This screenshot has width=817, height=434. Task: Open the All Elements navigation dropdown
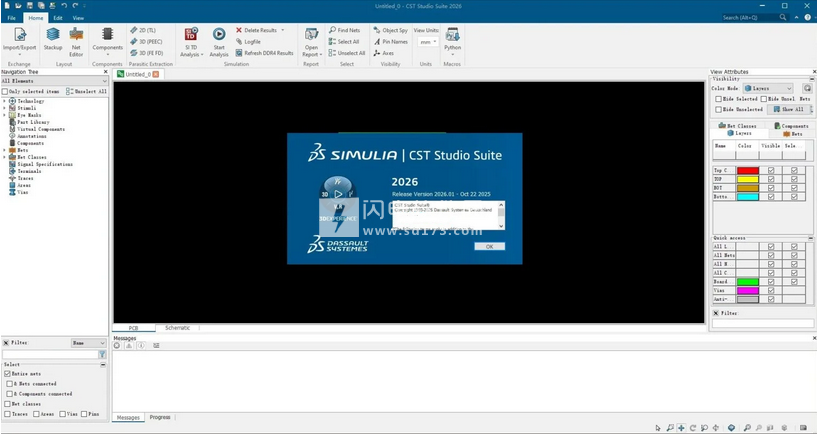pos(53,81)
